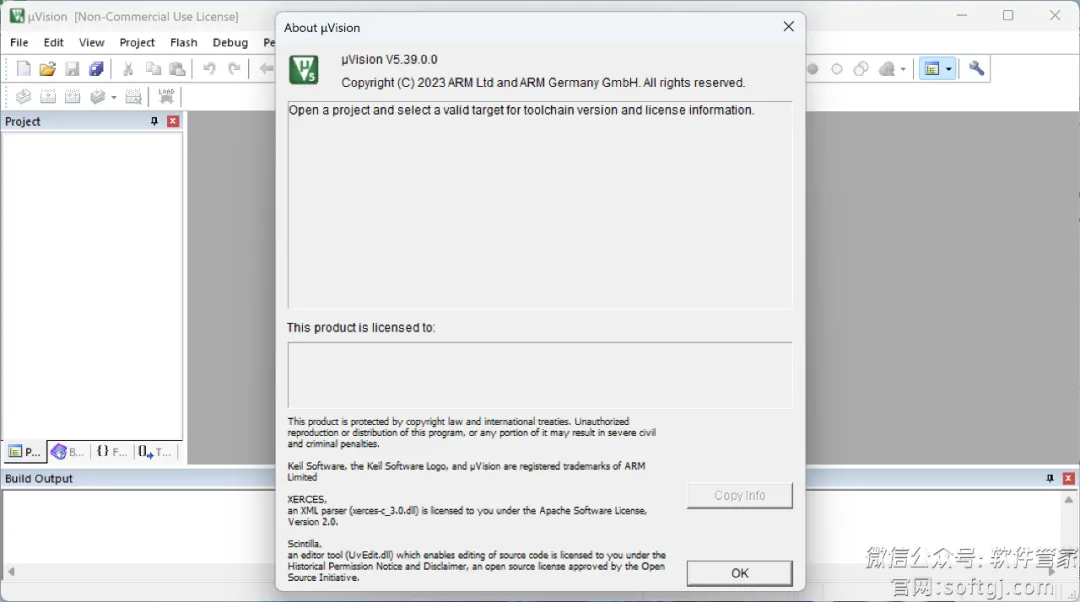This screenshot has height=602, width=1080.
Task: Click the Enable/Disable Breakpoint hollow-circle icon
Action: click(x=837, y=69)
